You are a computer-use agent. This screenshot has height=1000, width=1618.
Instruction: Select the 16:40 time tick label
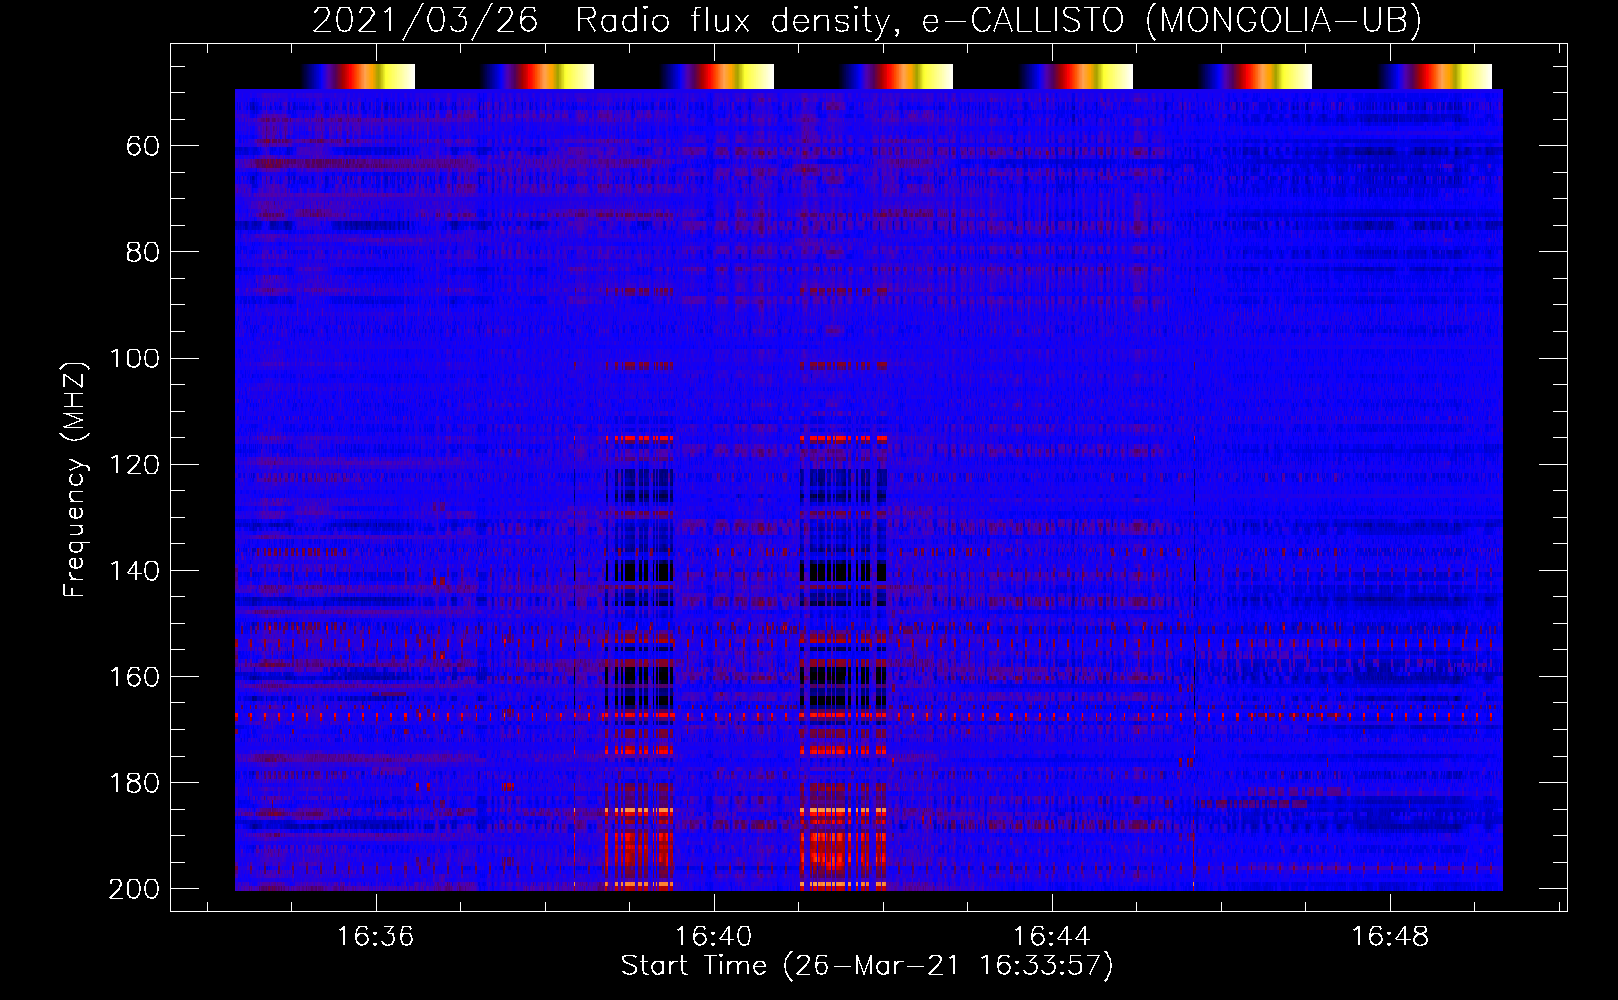pos(714,937)
